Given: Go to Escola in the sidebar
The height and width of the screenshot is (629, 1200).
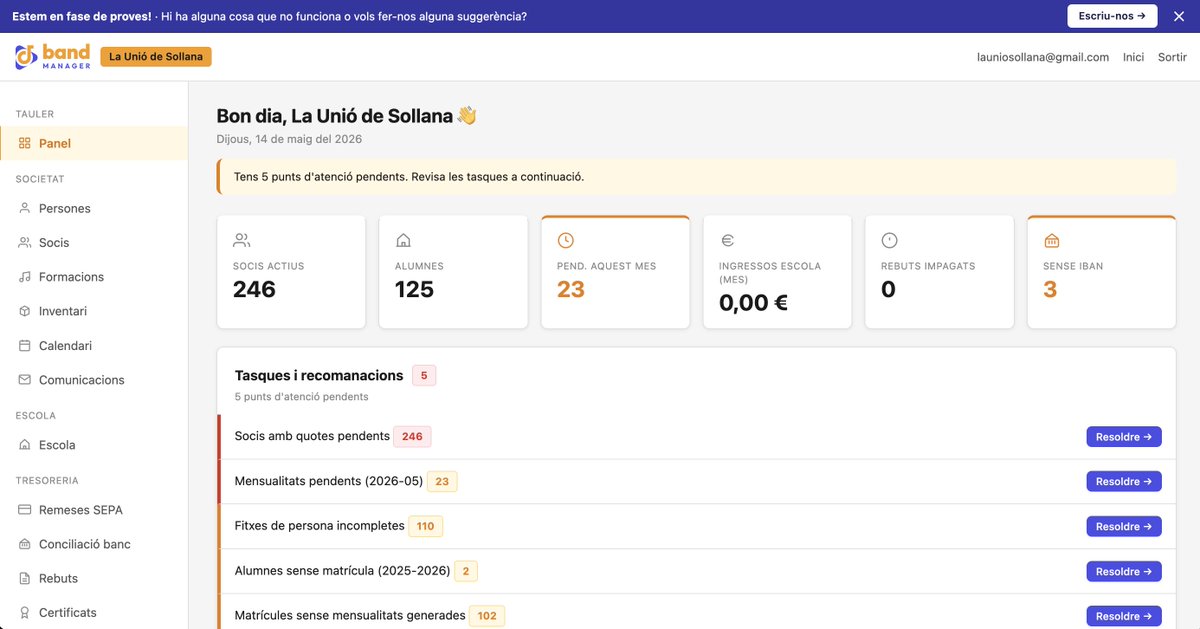Looking at the screenshot, I should 94,445.
